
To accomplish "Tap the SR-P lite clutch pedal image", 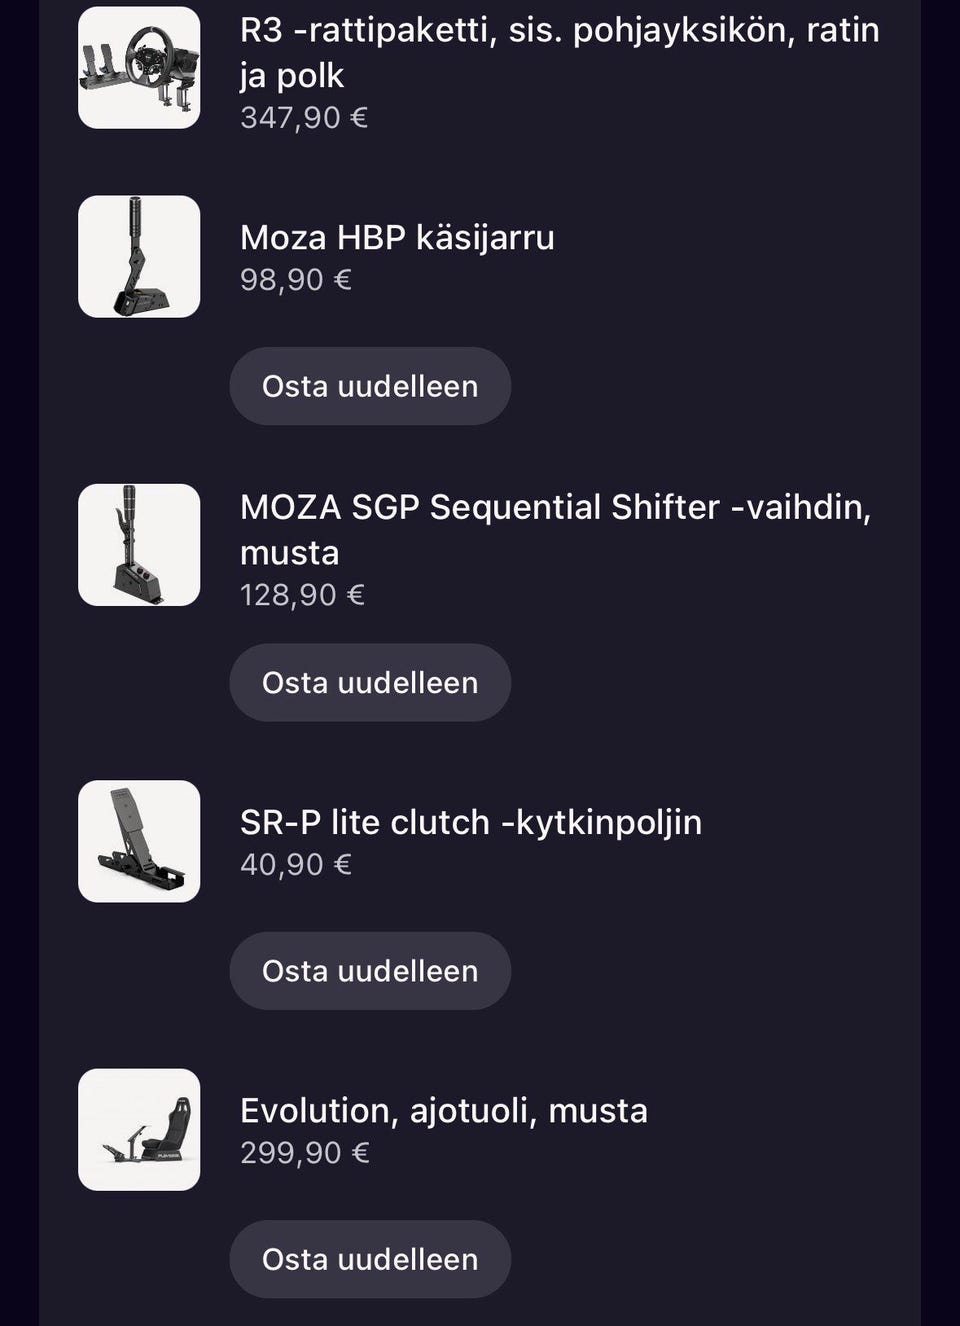I will point(139,841).
